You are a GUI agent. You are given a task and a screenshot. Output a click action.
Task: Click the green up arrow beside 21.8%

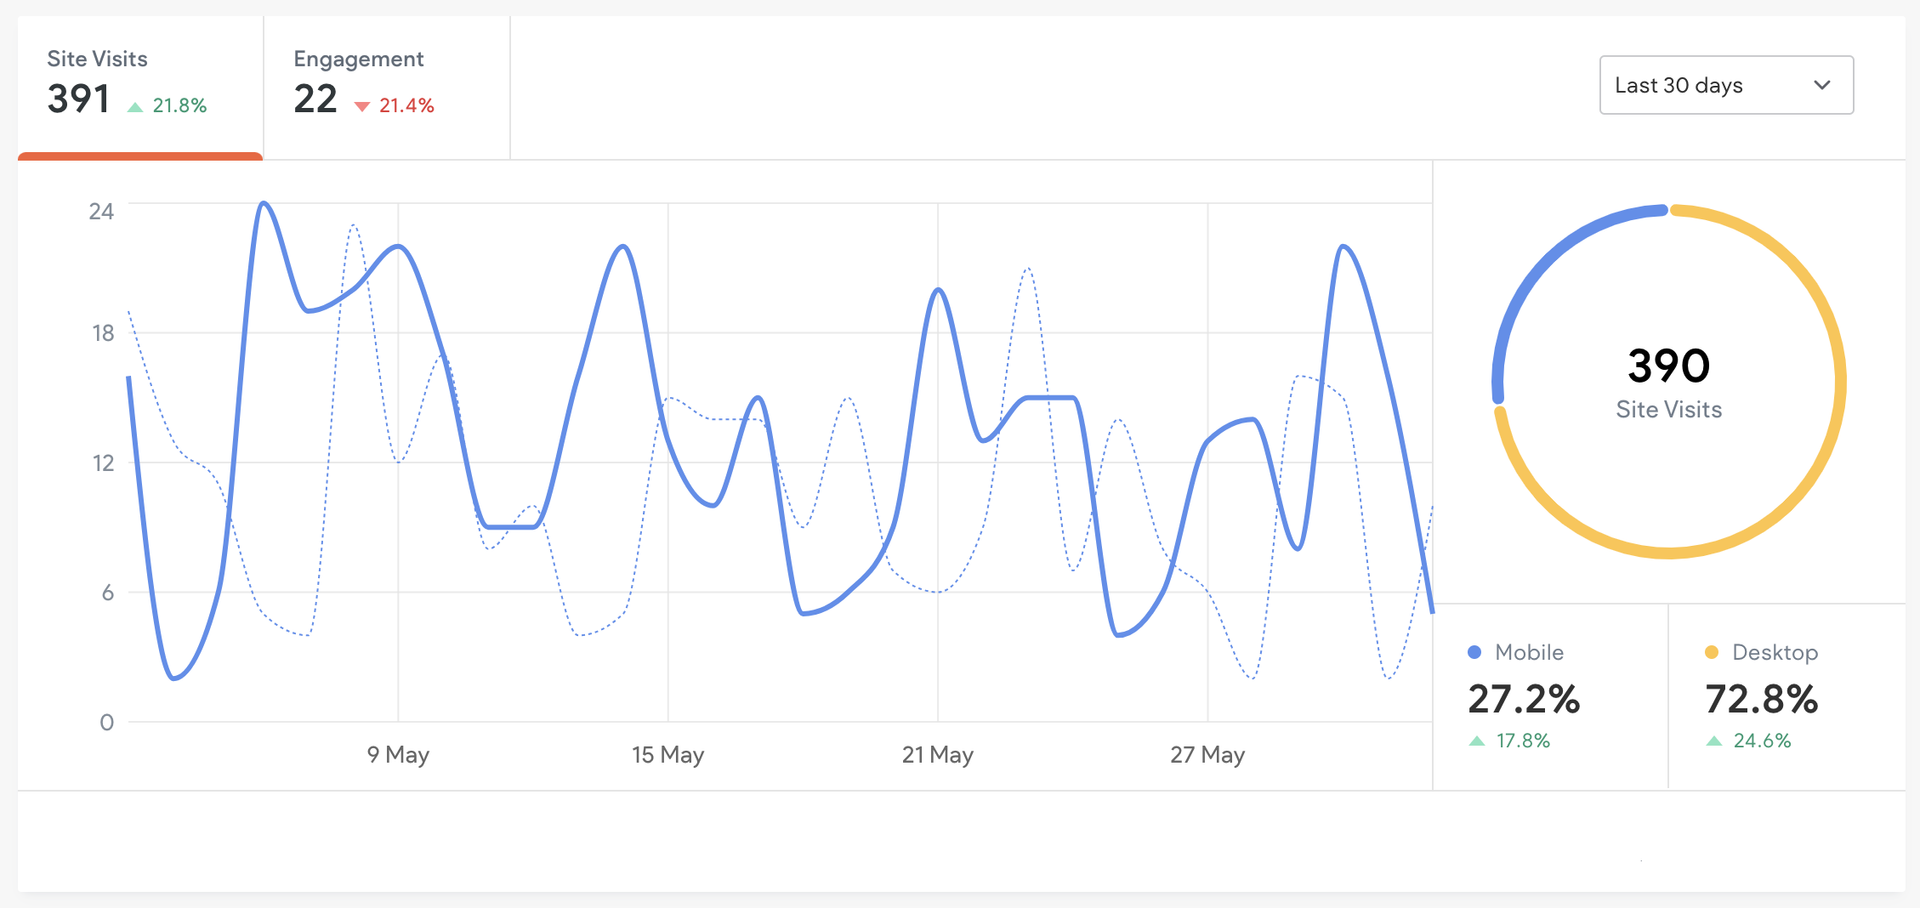coord(135,106)
